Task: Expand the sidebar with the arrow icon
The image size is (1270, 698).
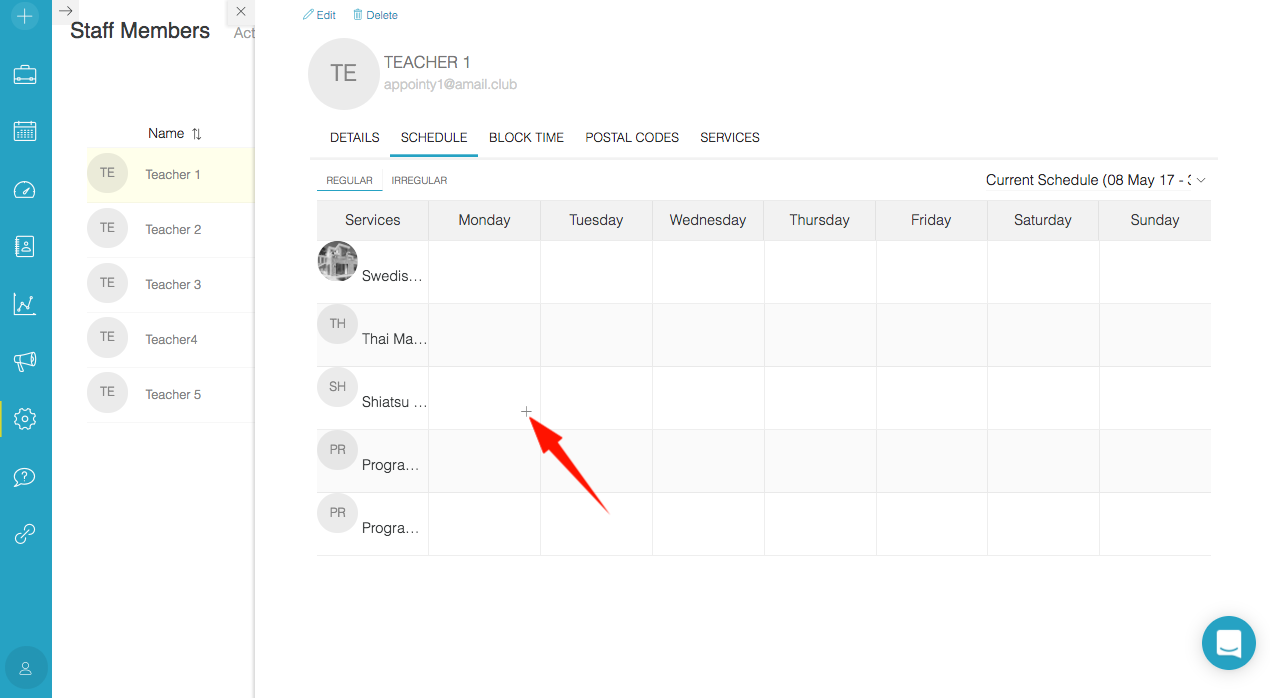Action: coord(65,11)
